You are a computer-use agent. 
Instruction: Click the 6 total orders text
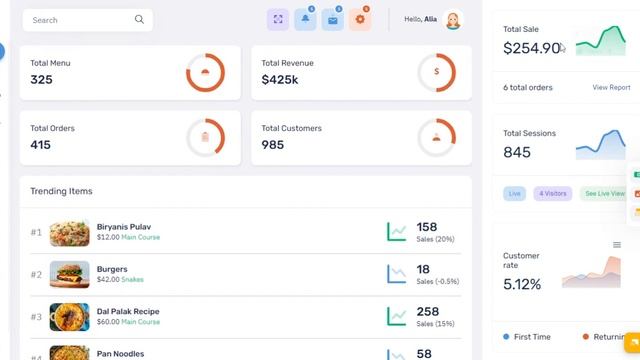pos(527,87)
